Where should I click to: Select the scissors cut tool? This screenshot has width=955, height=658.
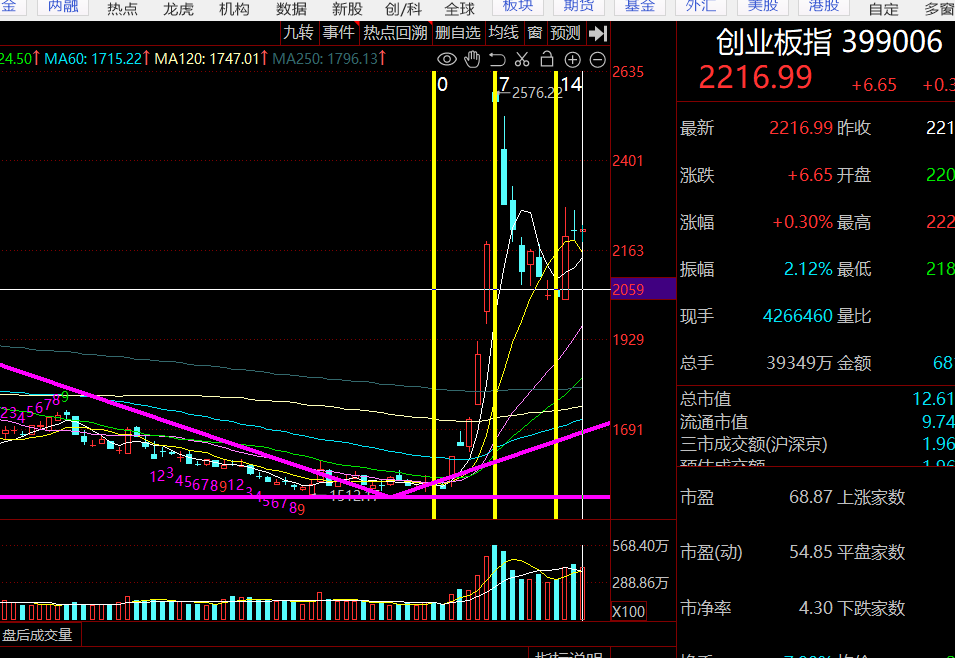522,59
